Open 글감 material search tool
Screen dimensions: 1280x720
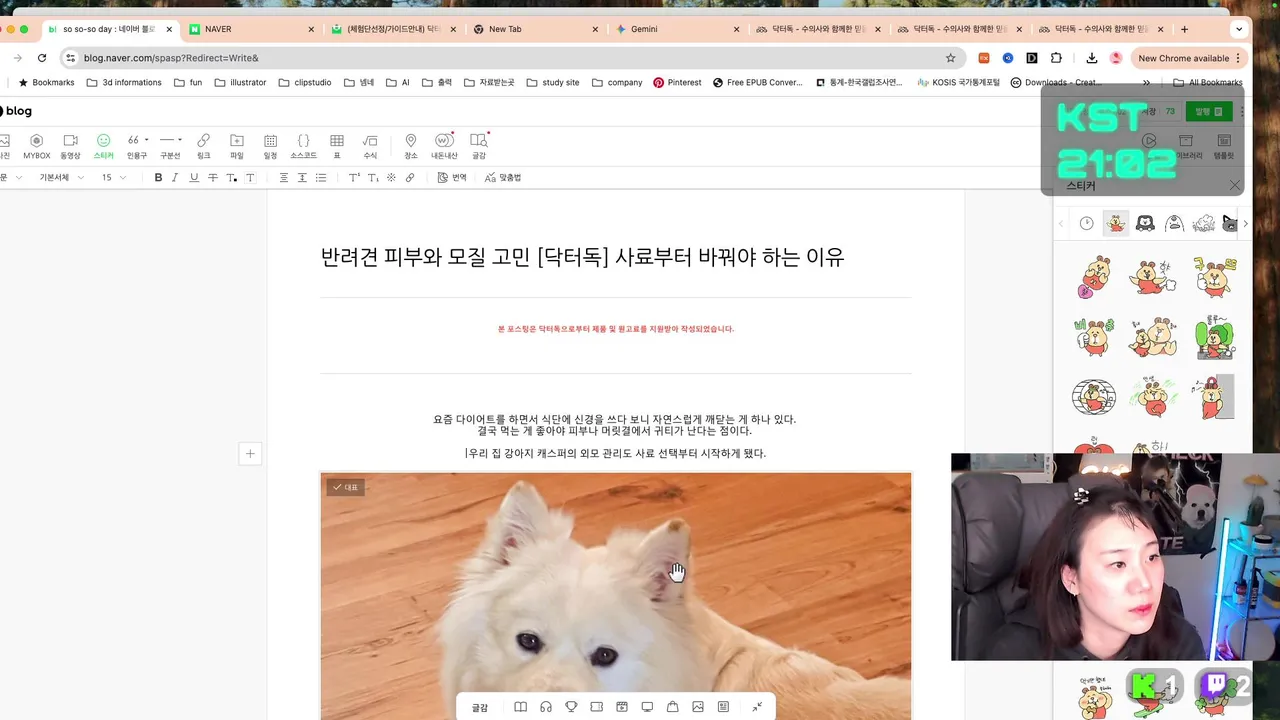tap(479, 146)
